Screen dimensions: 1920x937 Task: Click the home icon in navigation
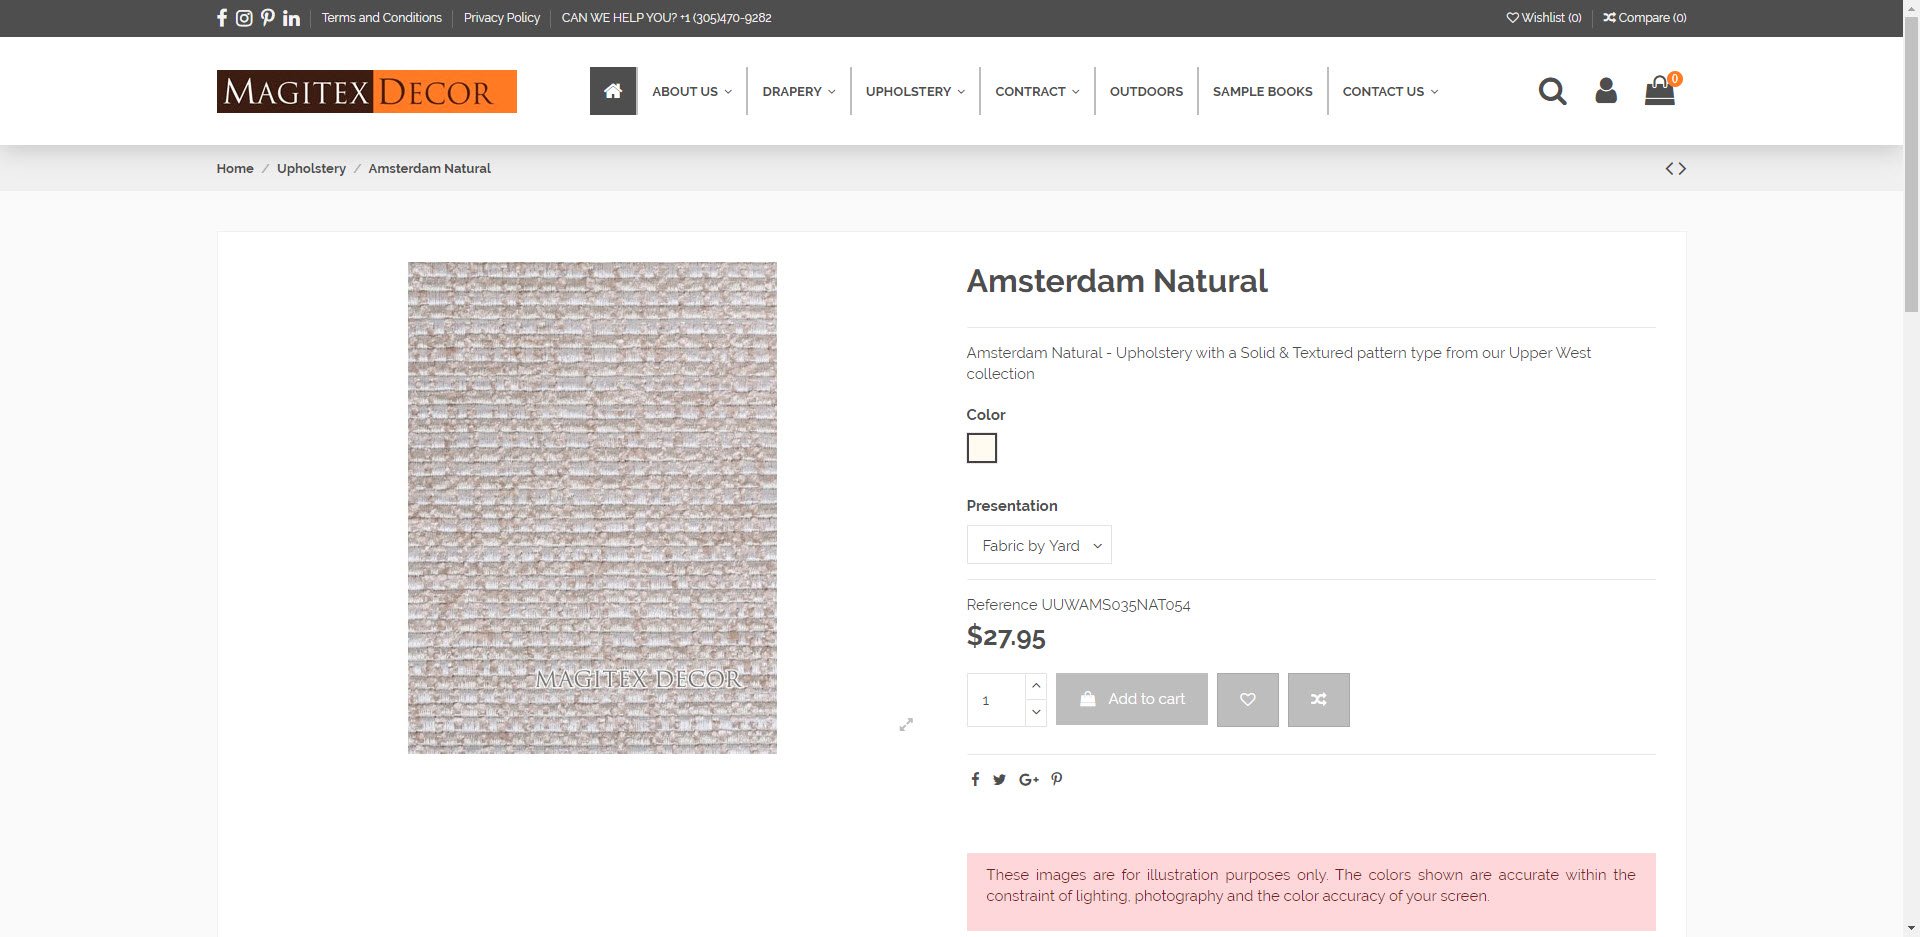point(613,91)
